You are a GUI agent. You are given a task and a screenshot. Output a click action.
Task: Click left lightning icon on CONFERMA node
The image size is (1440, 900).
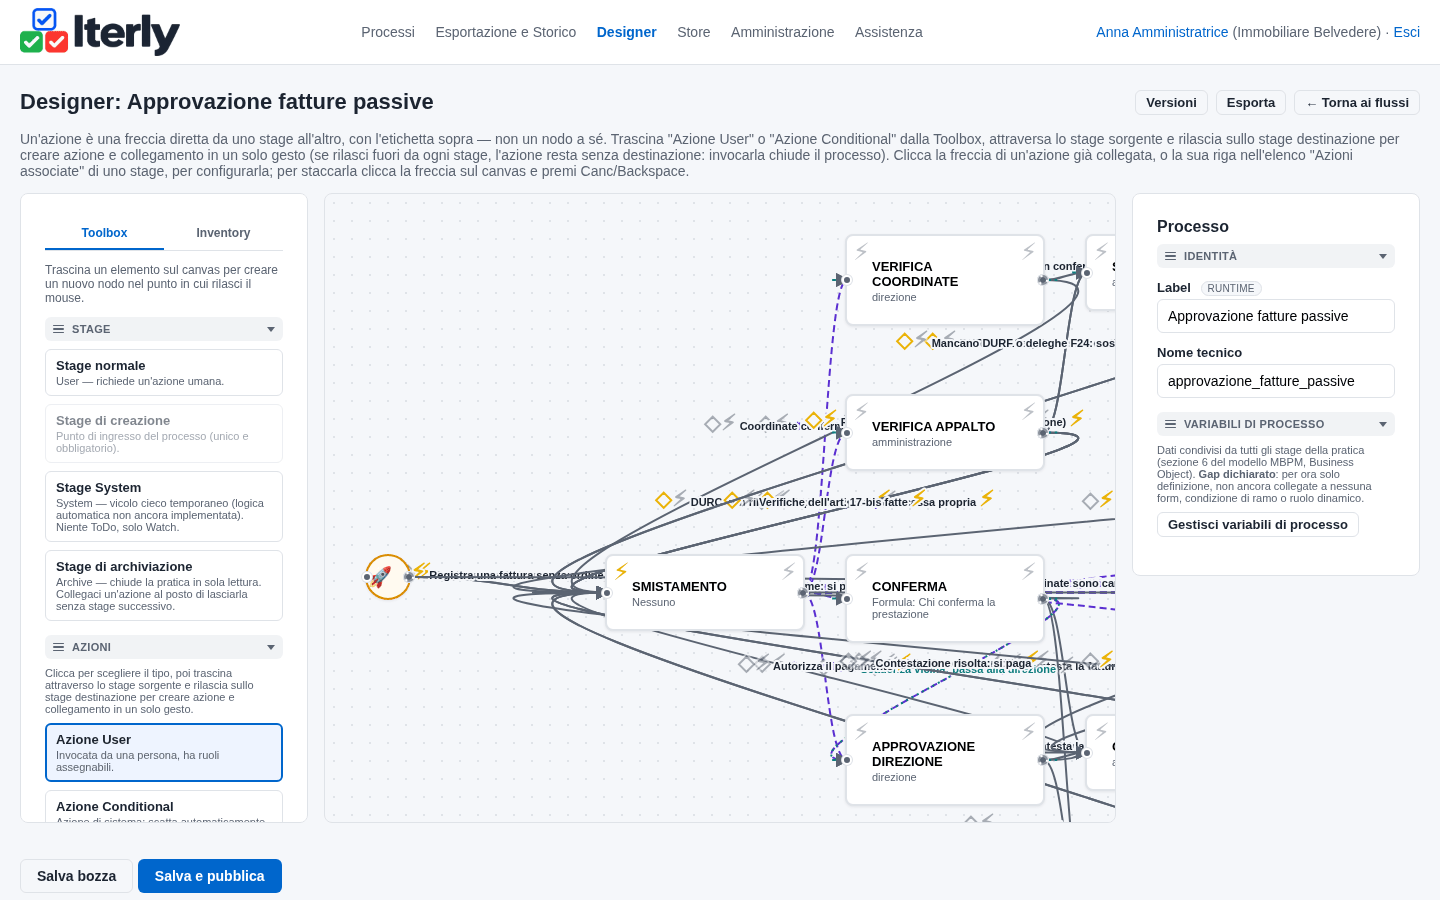pyautogui.click(x=861, y=571)
